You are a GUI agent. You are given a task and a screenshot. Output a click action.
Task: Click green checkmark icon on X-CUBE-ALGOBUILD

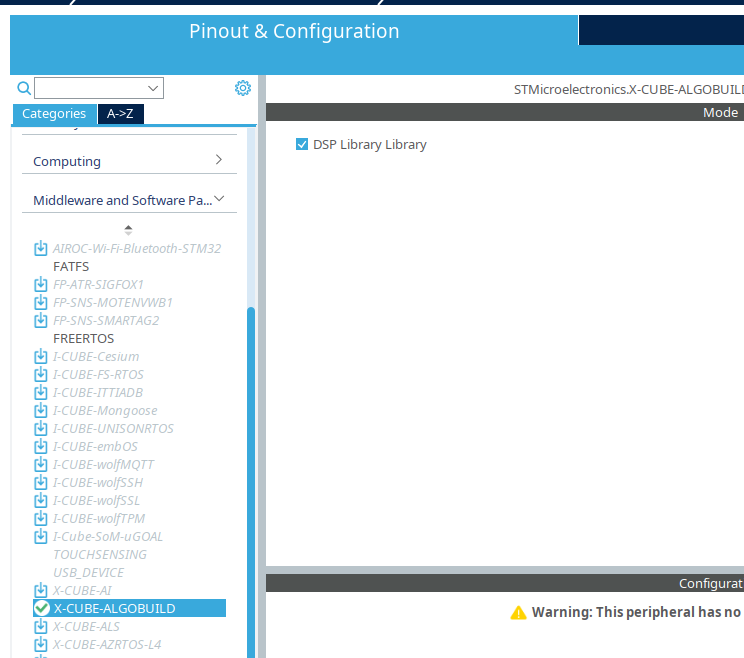(x=42, y=608)
